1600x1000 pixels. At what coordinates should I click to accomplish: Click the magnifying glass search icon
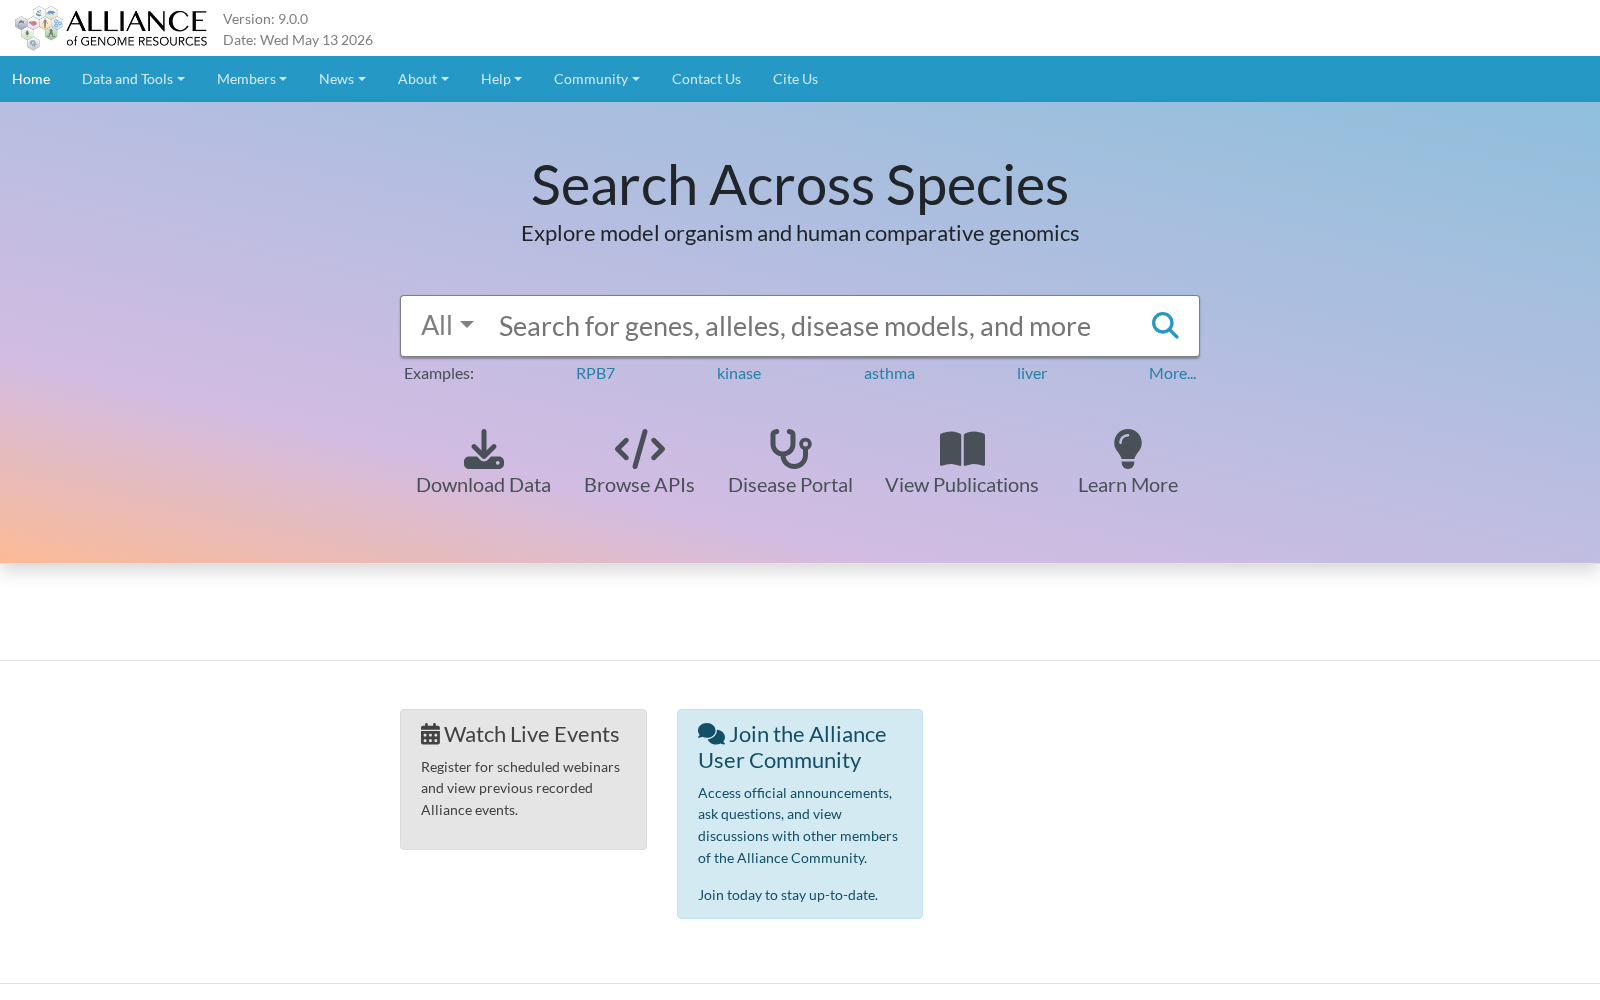pyautogui.click(x=1165, y=326)
